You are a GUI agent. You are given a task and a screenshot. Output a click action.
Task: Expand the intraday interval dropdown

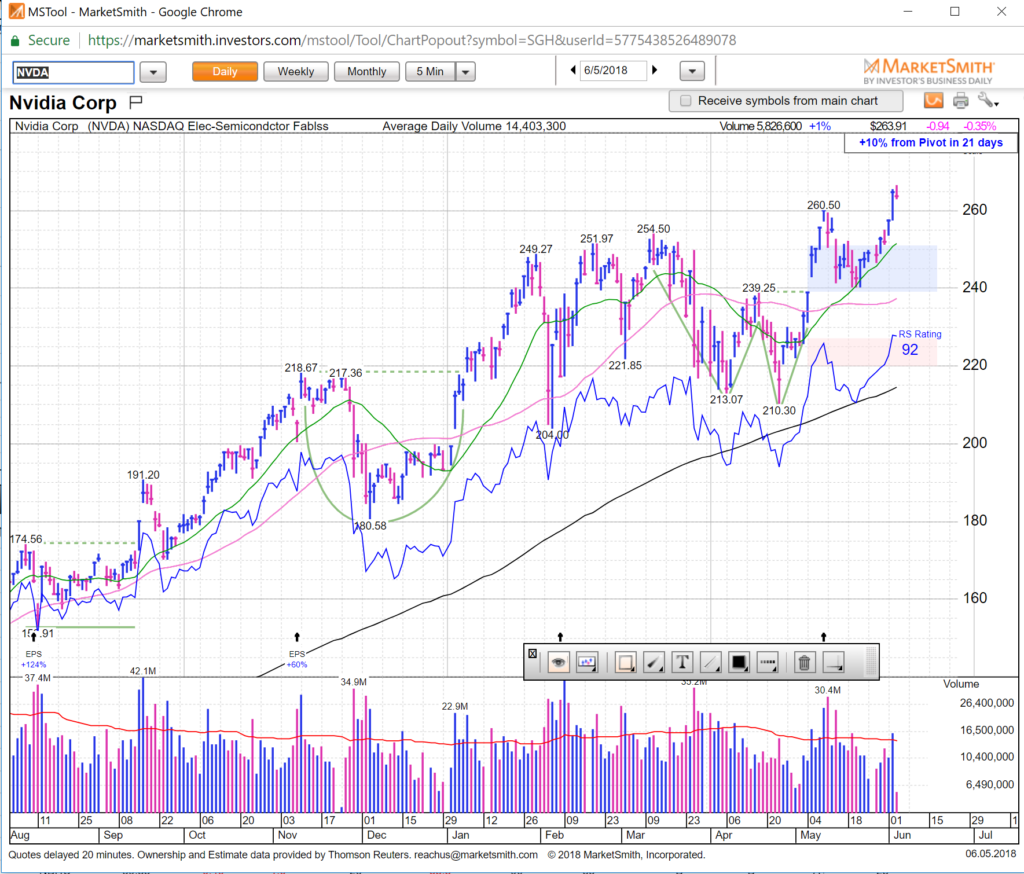(x=466, y=71)
